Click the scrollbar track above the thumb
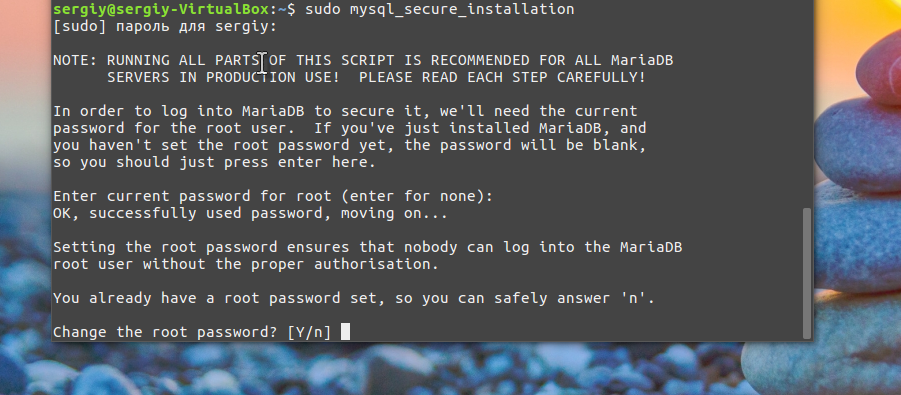The image size is (901, 395). [x=807, y=103]
